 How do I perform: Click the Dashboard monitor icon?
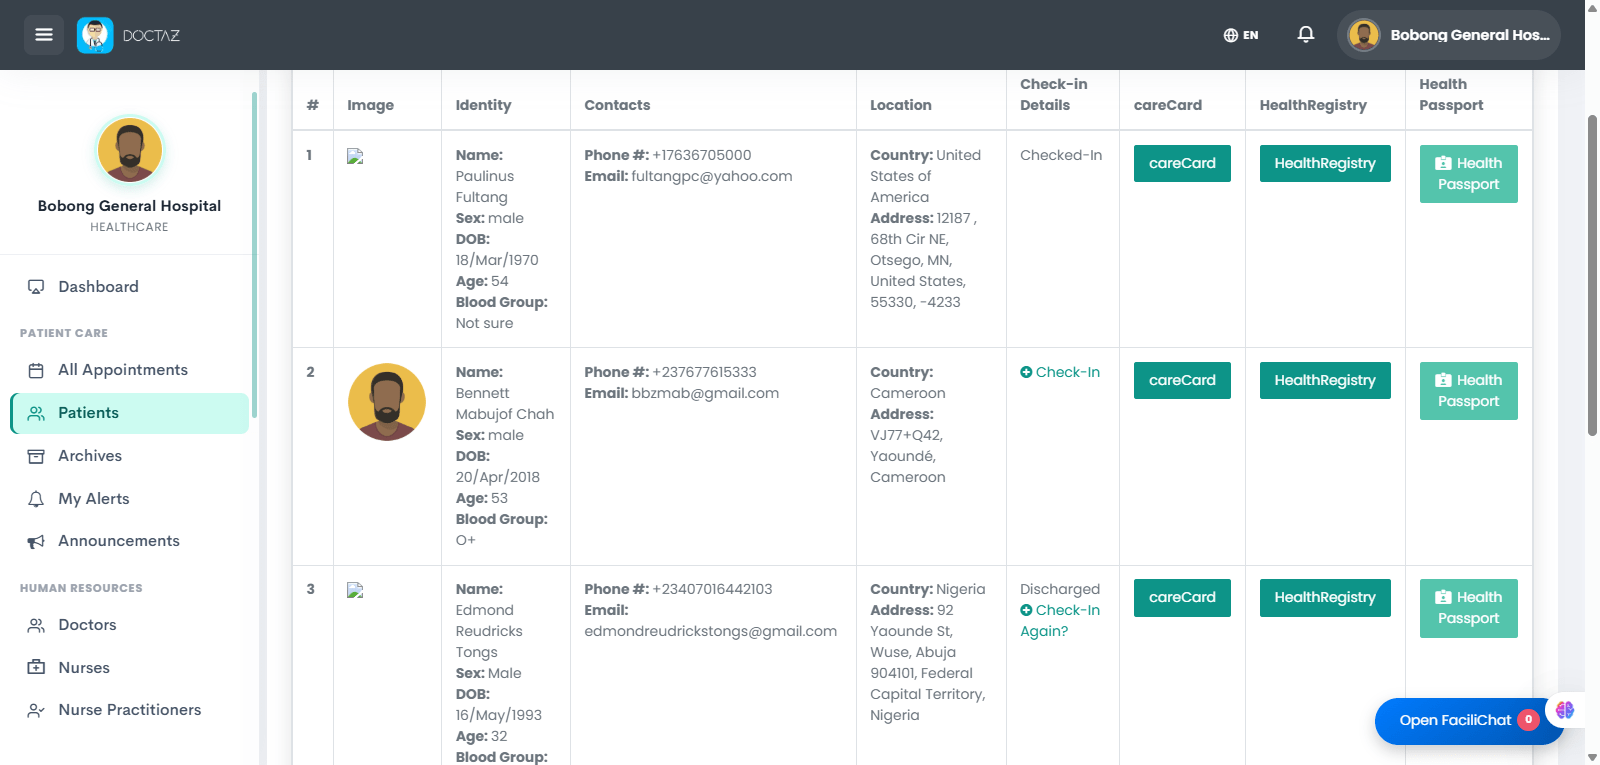click(36, 287)
